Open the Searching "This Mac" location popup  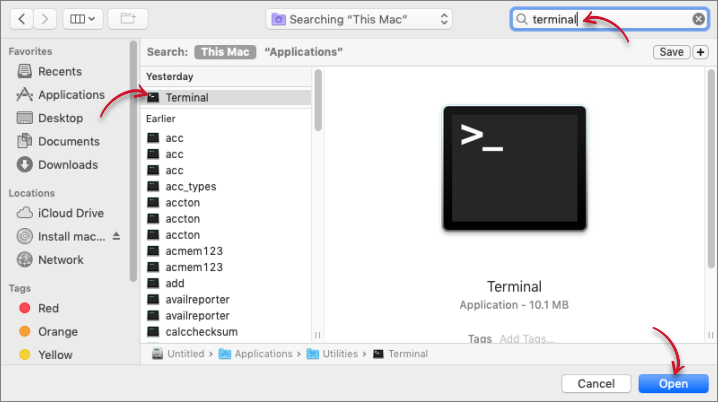tap(359, 19)
